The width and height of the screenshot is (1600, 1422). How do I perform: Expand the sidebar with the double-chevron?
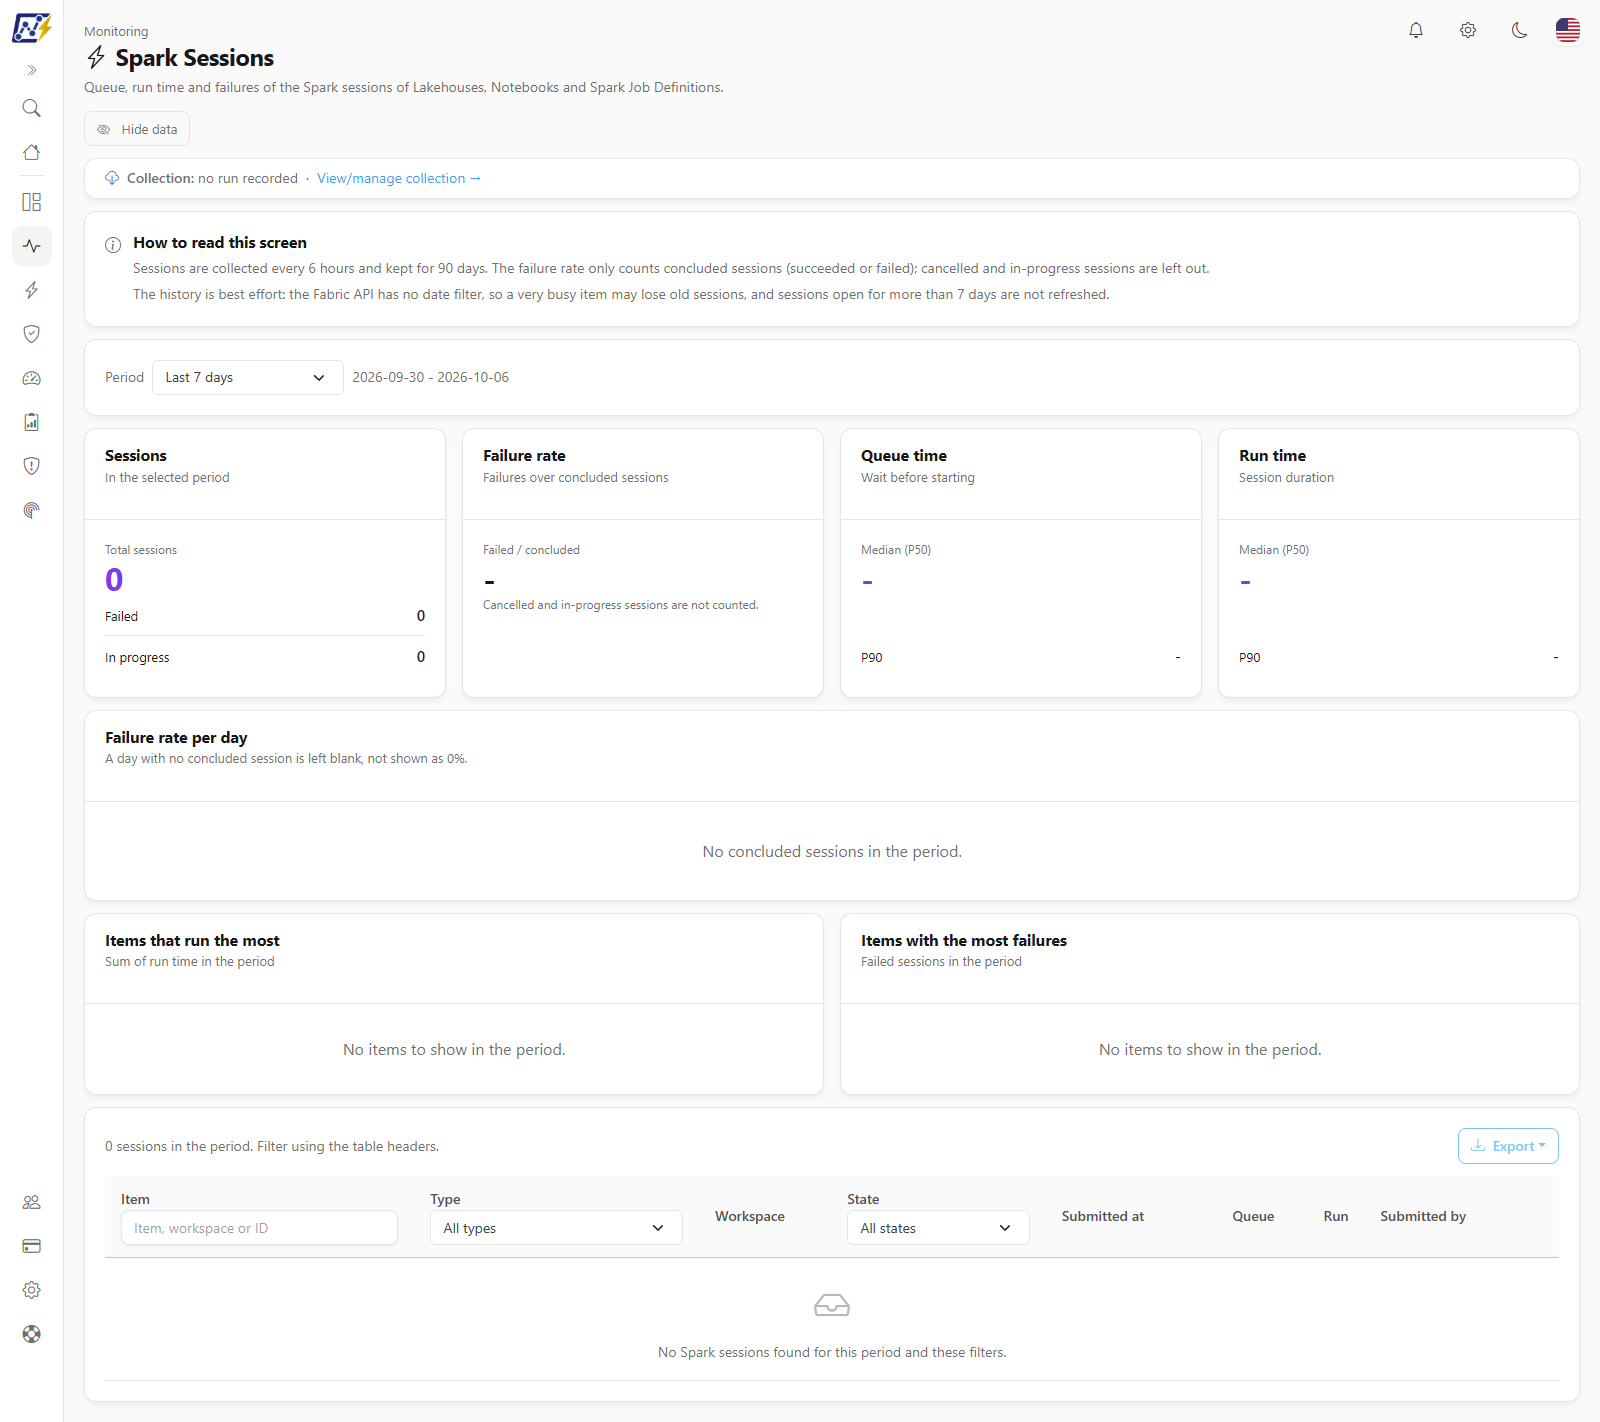pos(32,70)
